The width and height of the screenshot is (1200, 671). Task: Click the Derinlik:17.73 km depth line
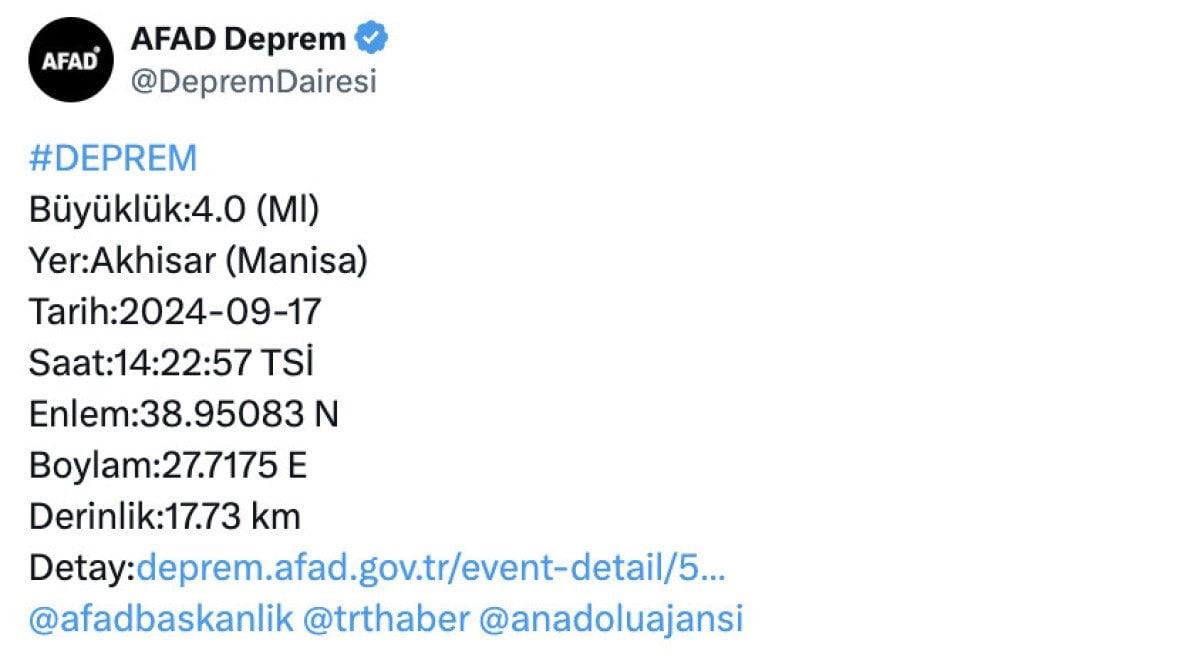(x=165, y=516)
